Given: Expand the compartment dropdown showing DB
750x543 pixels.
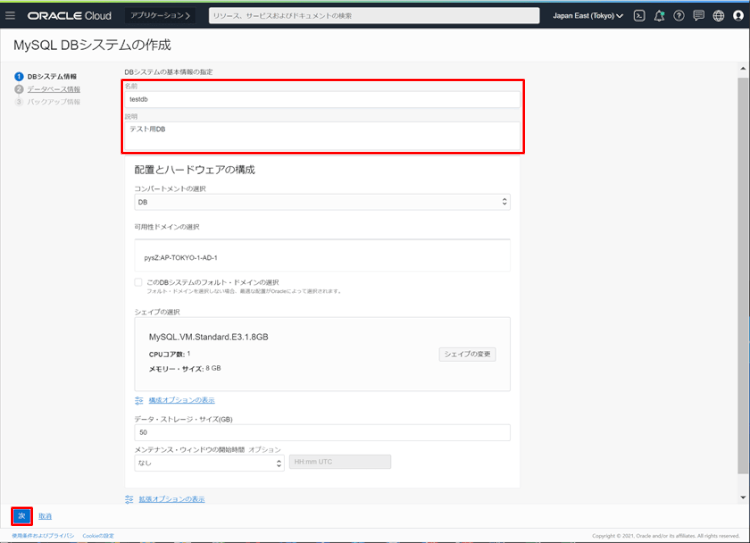Looking at the screenshot, I should tap(322, 202).
